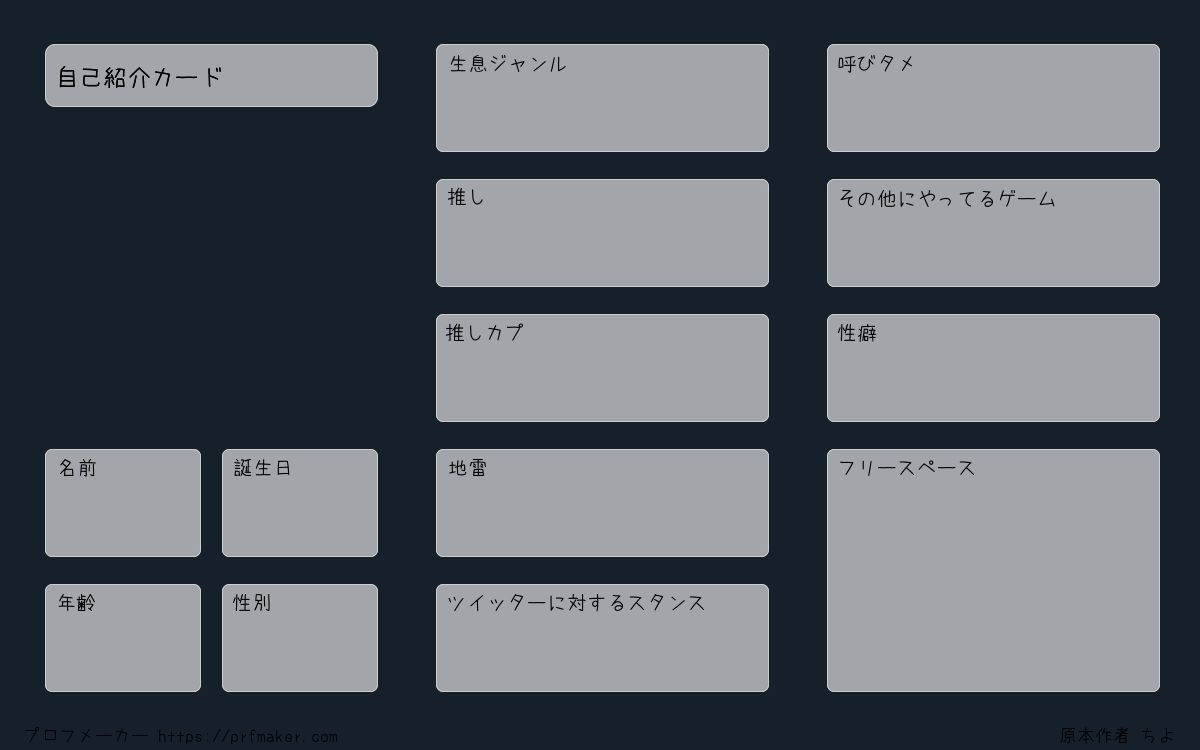Select the フリースペース large box

[x=993, y=570]
